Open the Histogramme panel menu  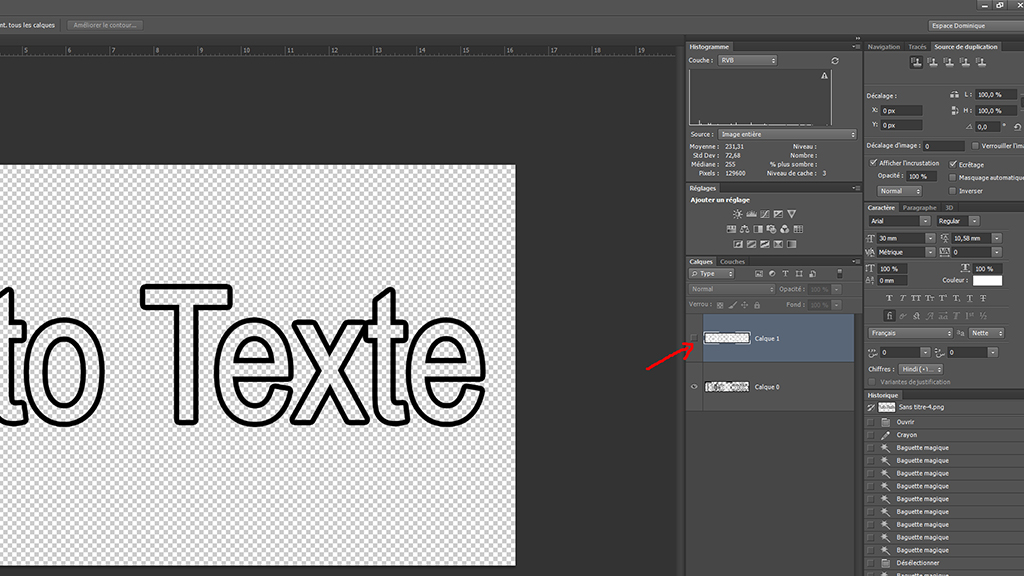pyautogui.click(x=856, y=47)
